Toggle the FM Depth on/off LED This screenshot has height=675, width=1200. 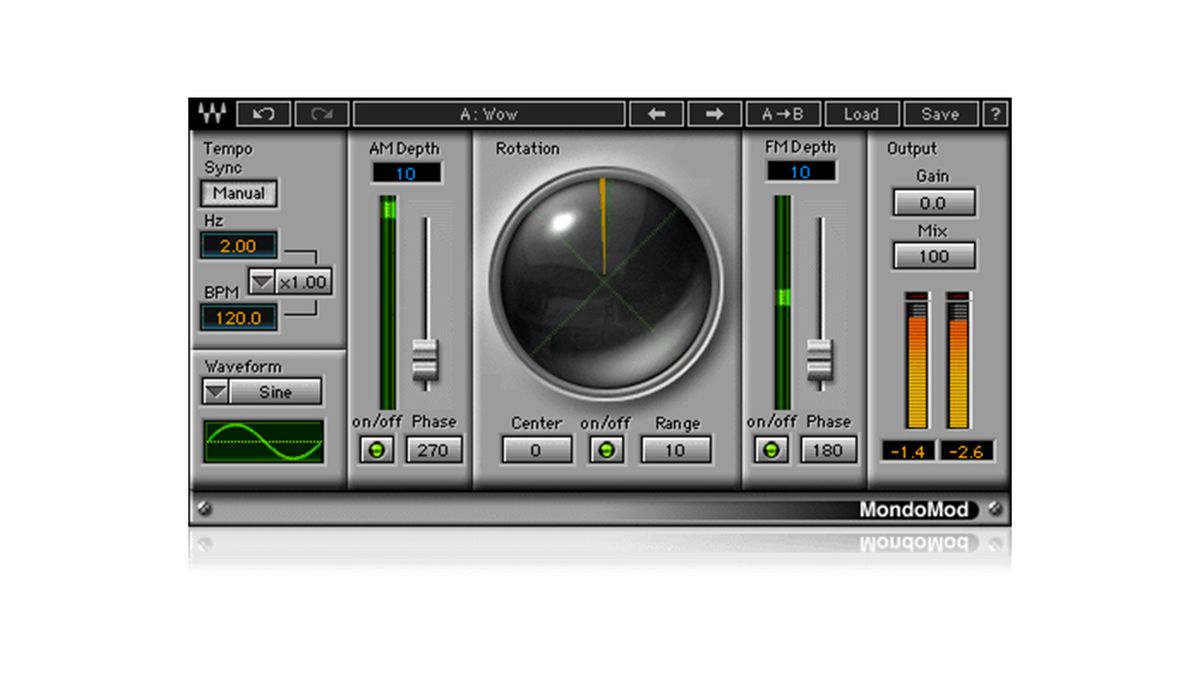coord(771,450)
